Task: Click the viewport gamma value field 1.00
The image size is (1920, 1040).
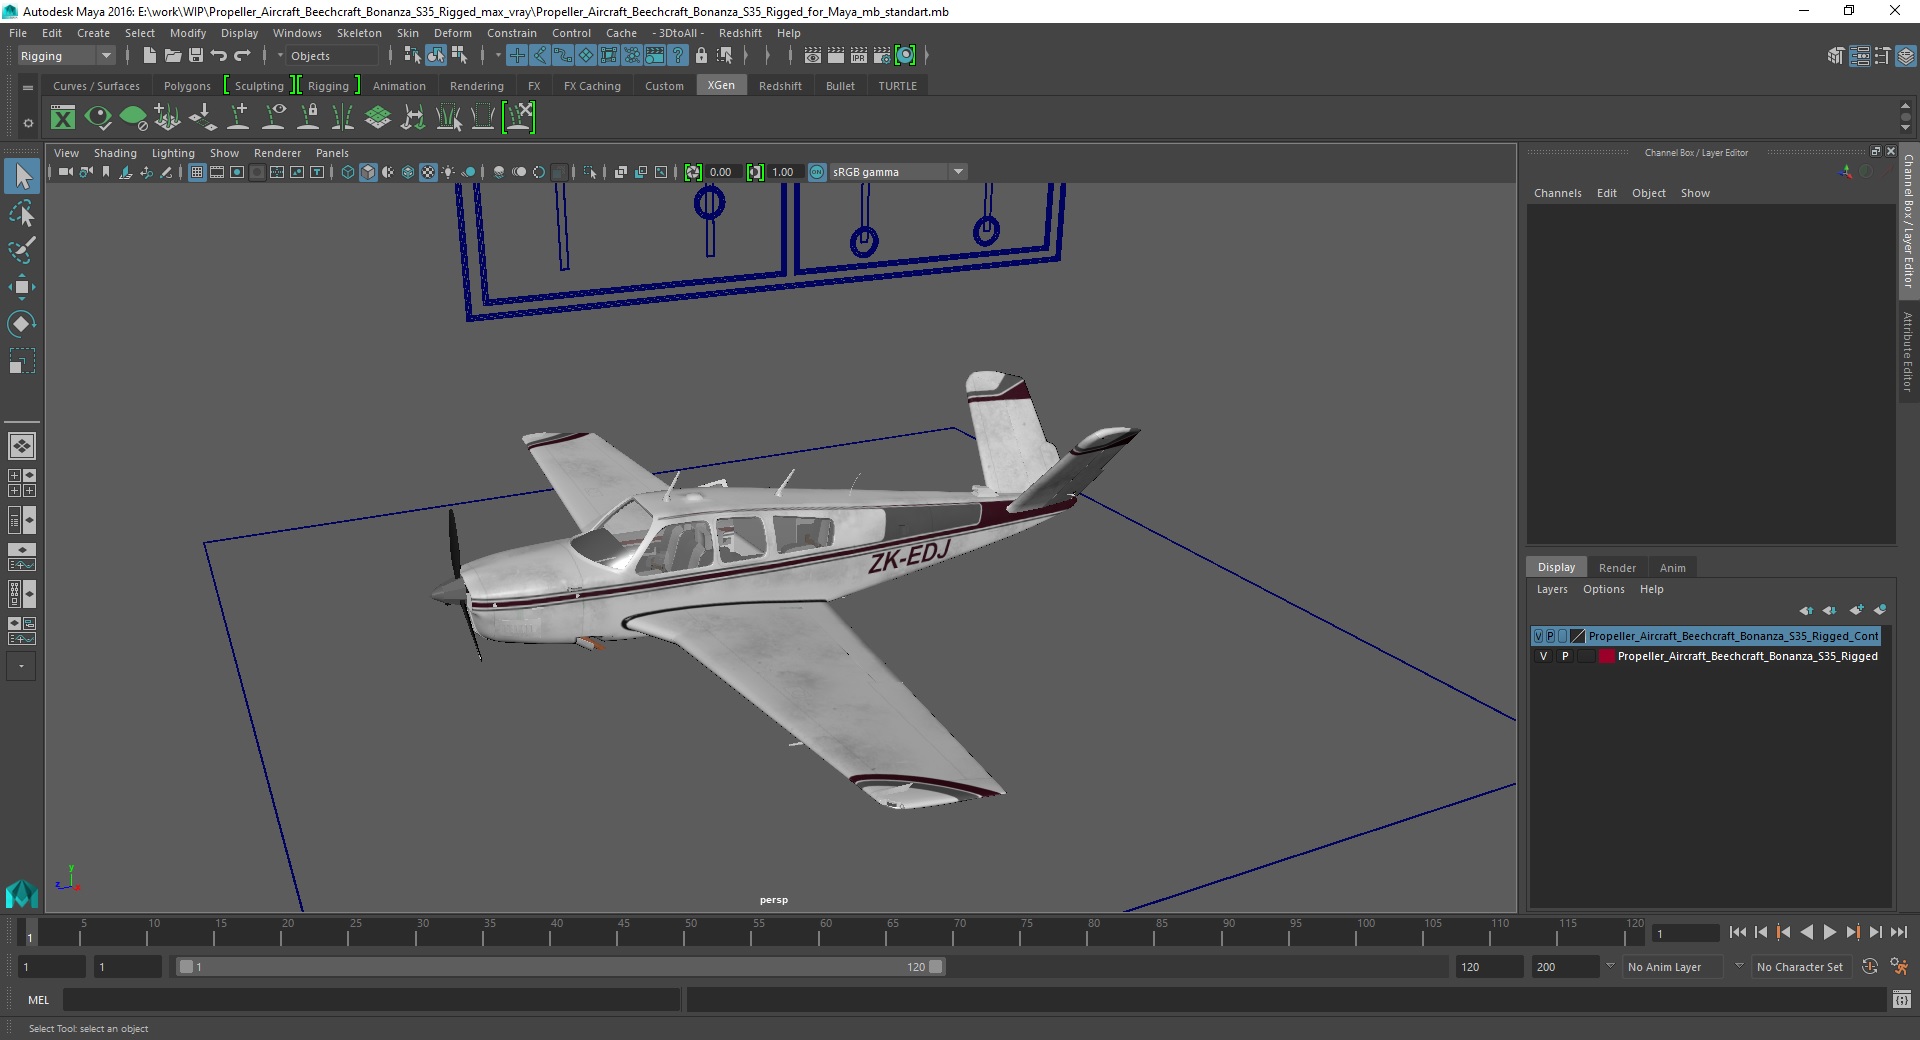Action: pos(785,172)
